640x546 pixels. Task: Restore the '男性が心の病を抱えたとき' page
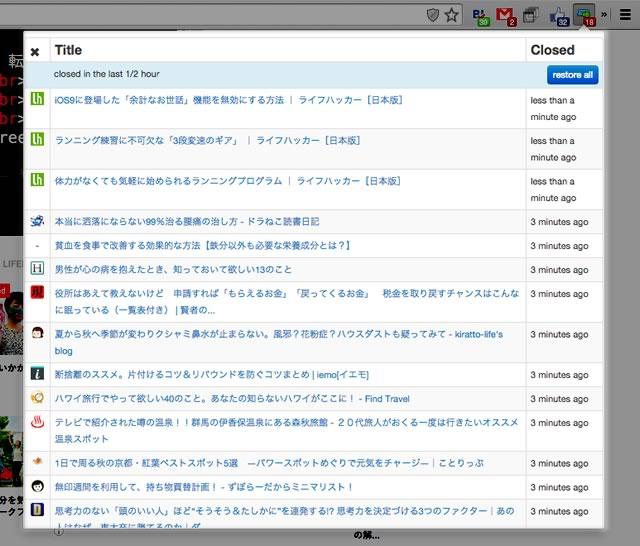coord(173,270)
